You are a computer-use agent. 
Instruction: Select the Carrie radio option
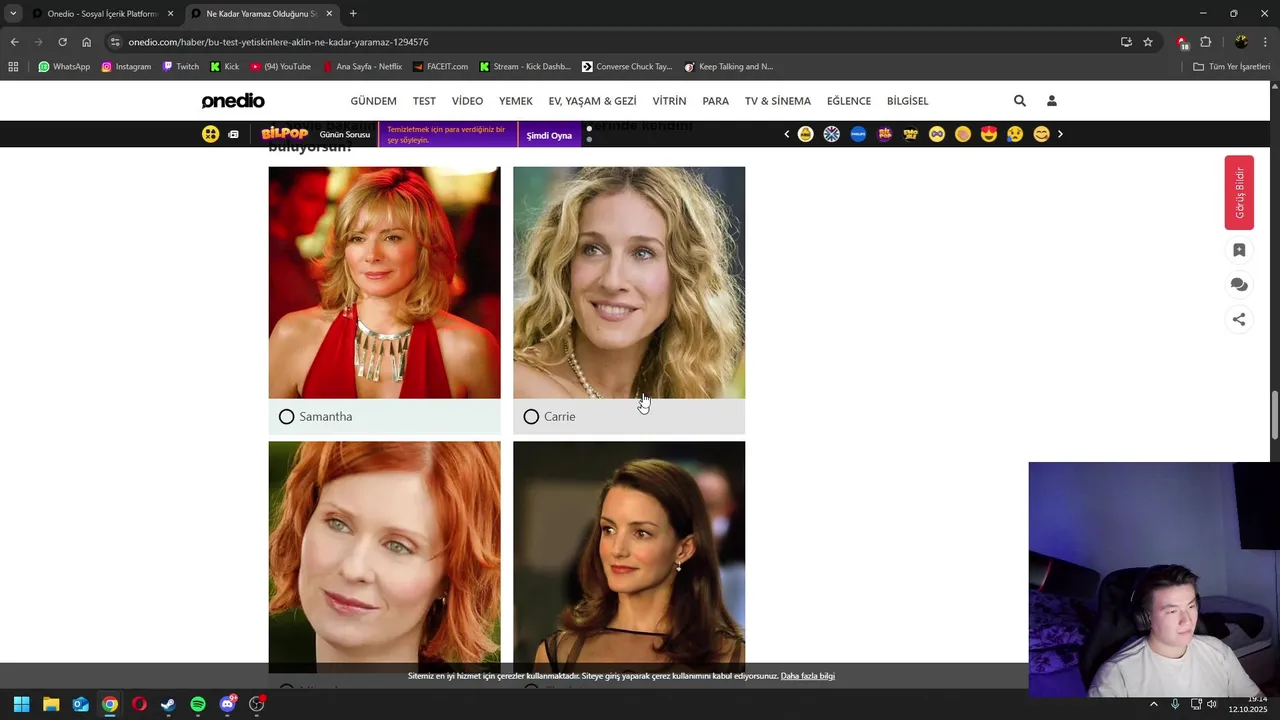coord(531,417)
